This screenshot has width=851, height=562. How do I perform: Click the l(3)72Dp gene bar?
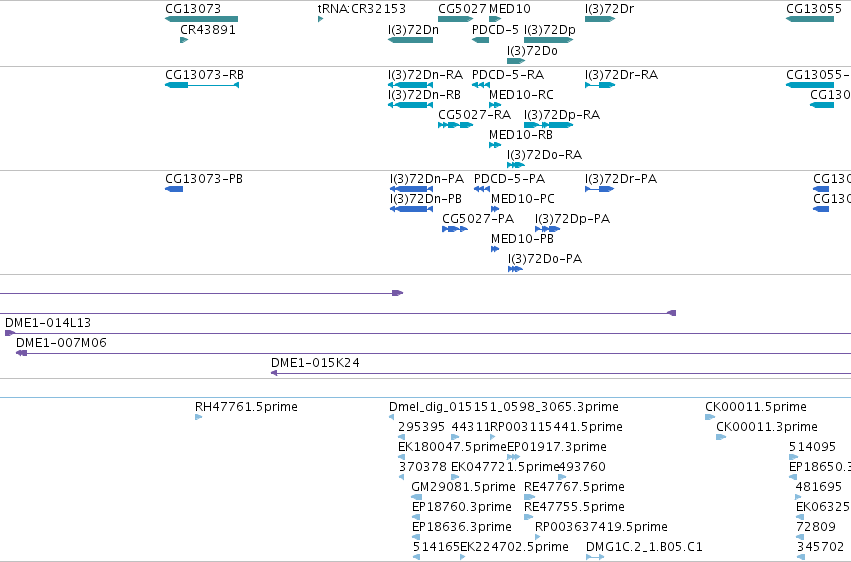point(549,40)
